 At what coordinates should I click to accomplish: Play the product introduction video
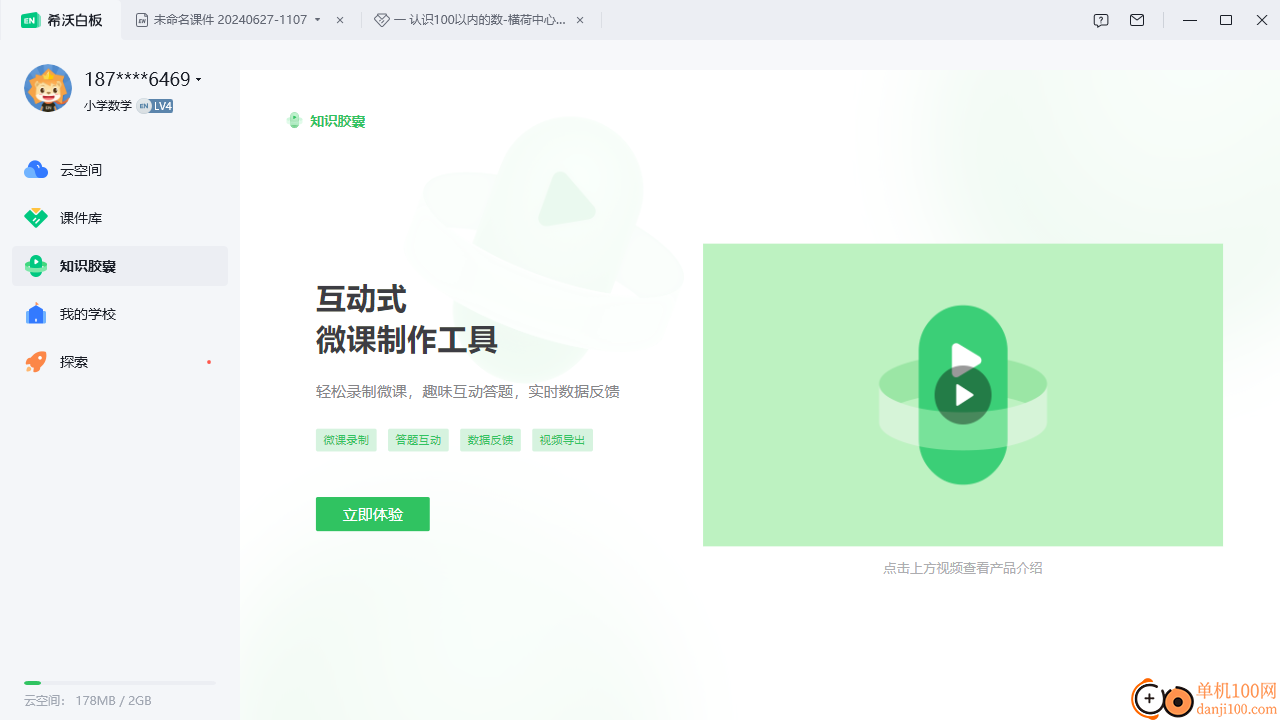tap(963, 395)
